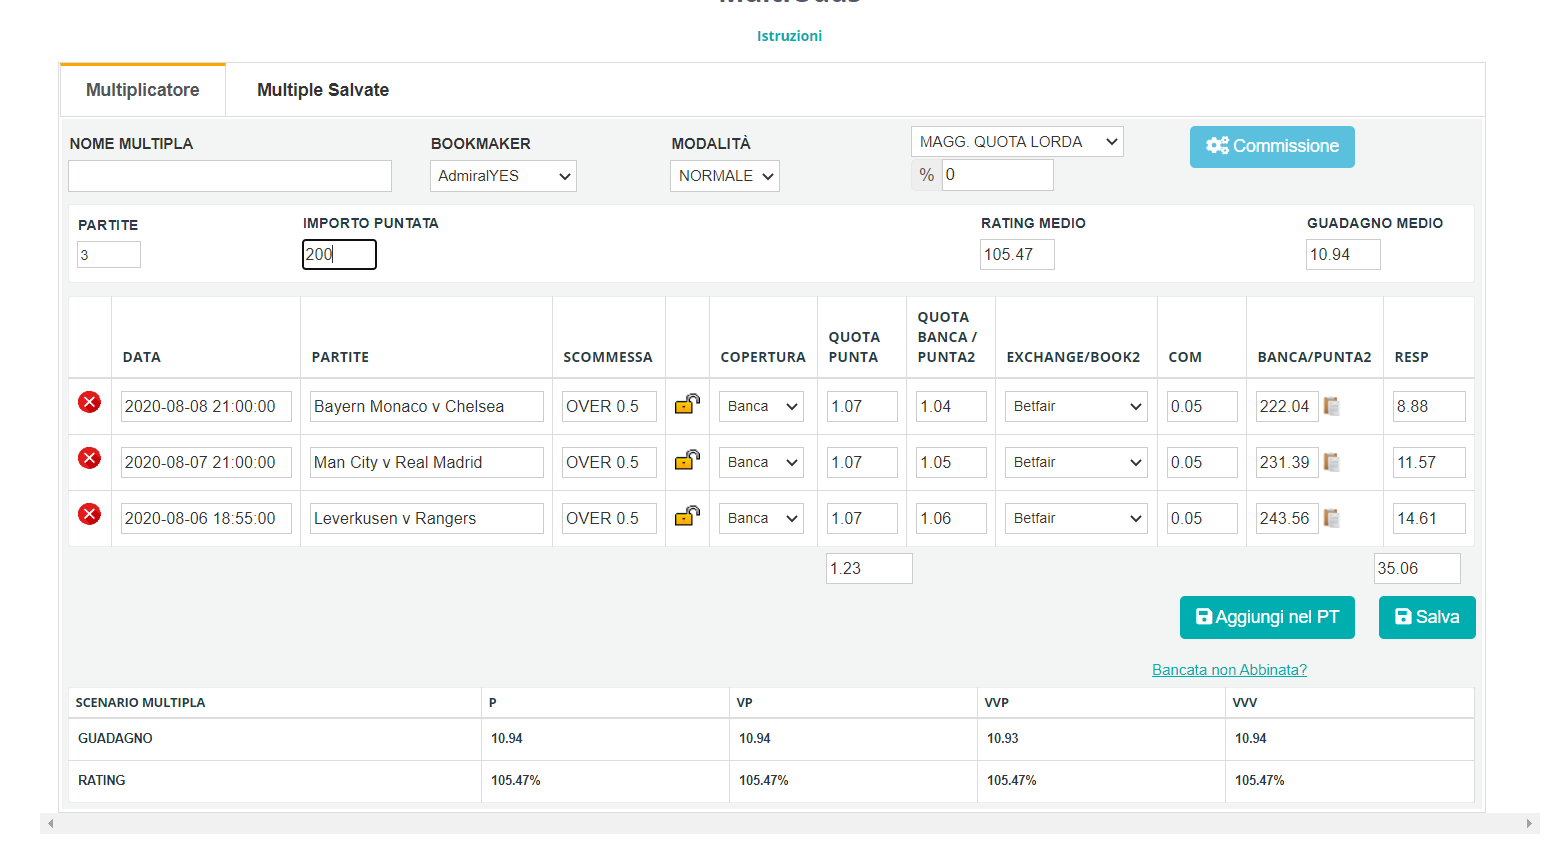Open Betfair exchange dropdown for Man City row
This screenshot has width=1549, height=849.
tap(1076, 462)
